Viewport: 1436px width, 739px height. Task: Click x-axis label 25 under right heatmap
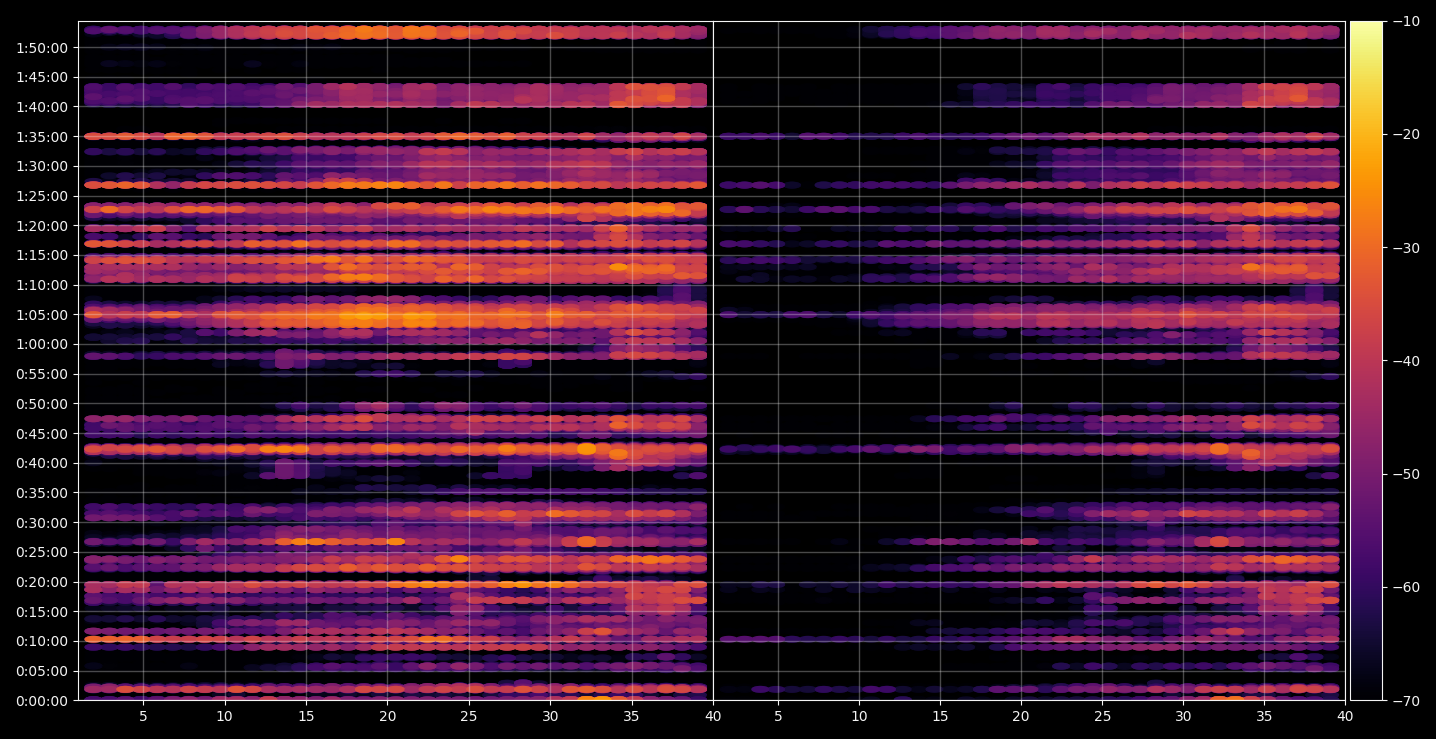pyautogui.click(x=1102, y=717)
